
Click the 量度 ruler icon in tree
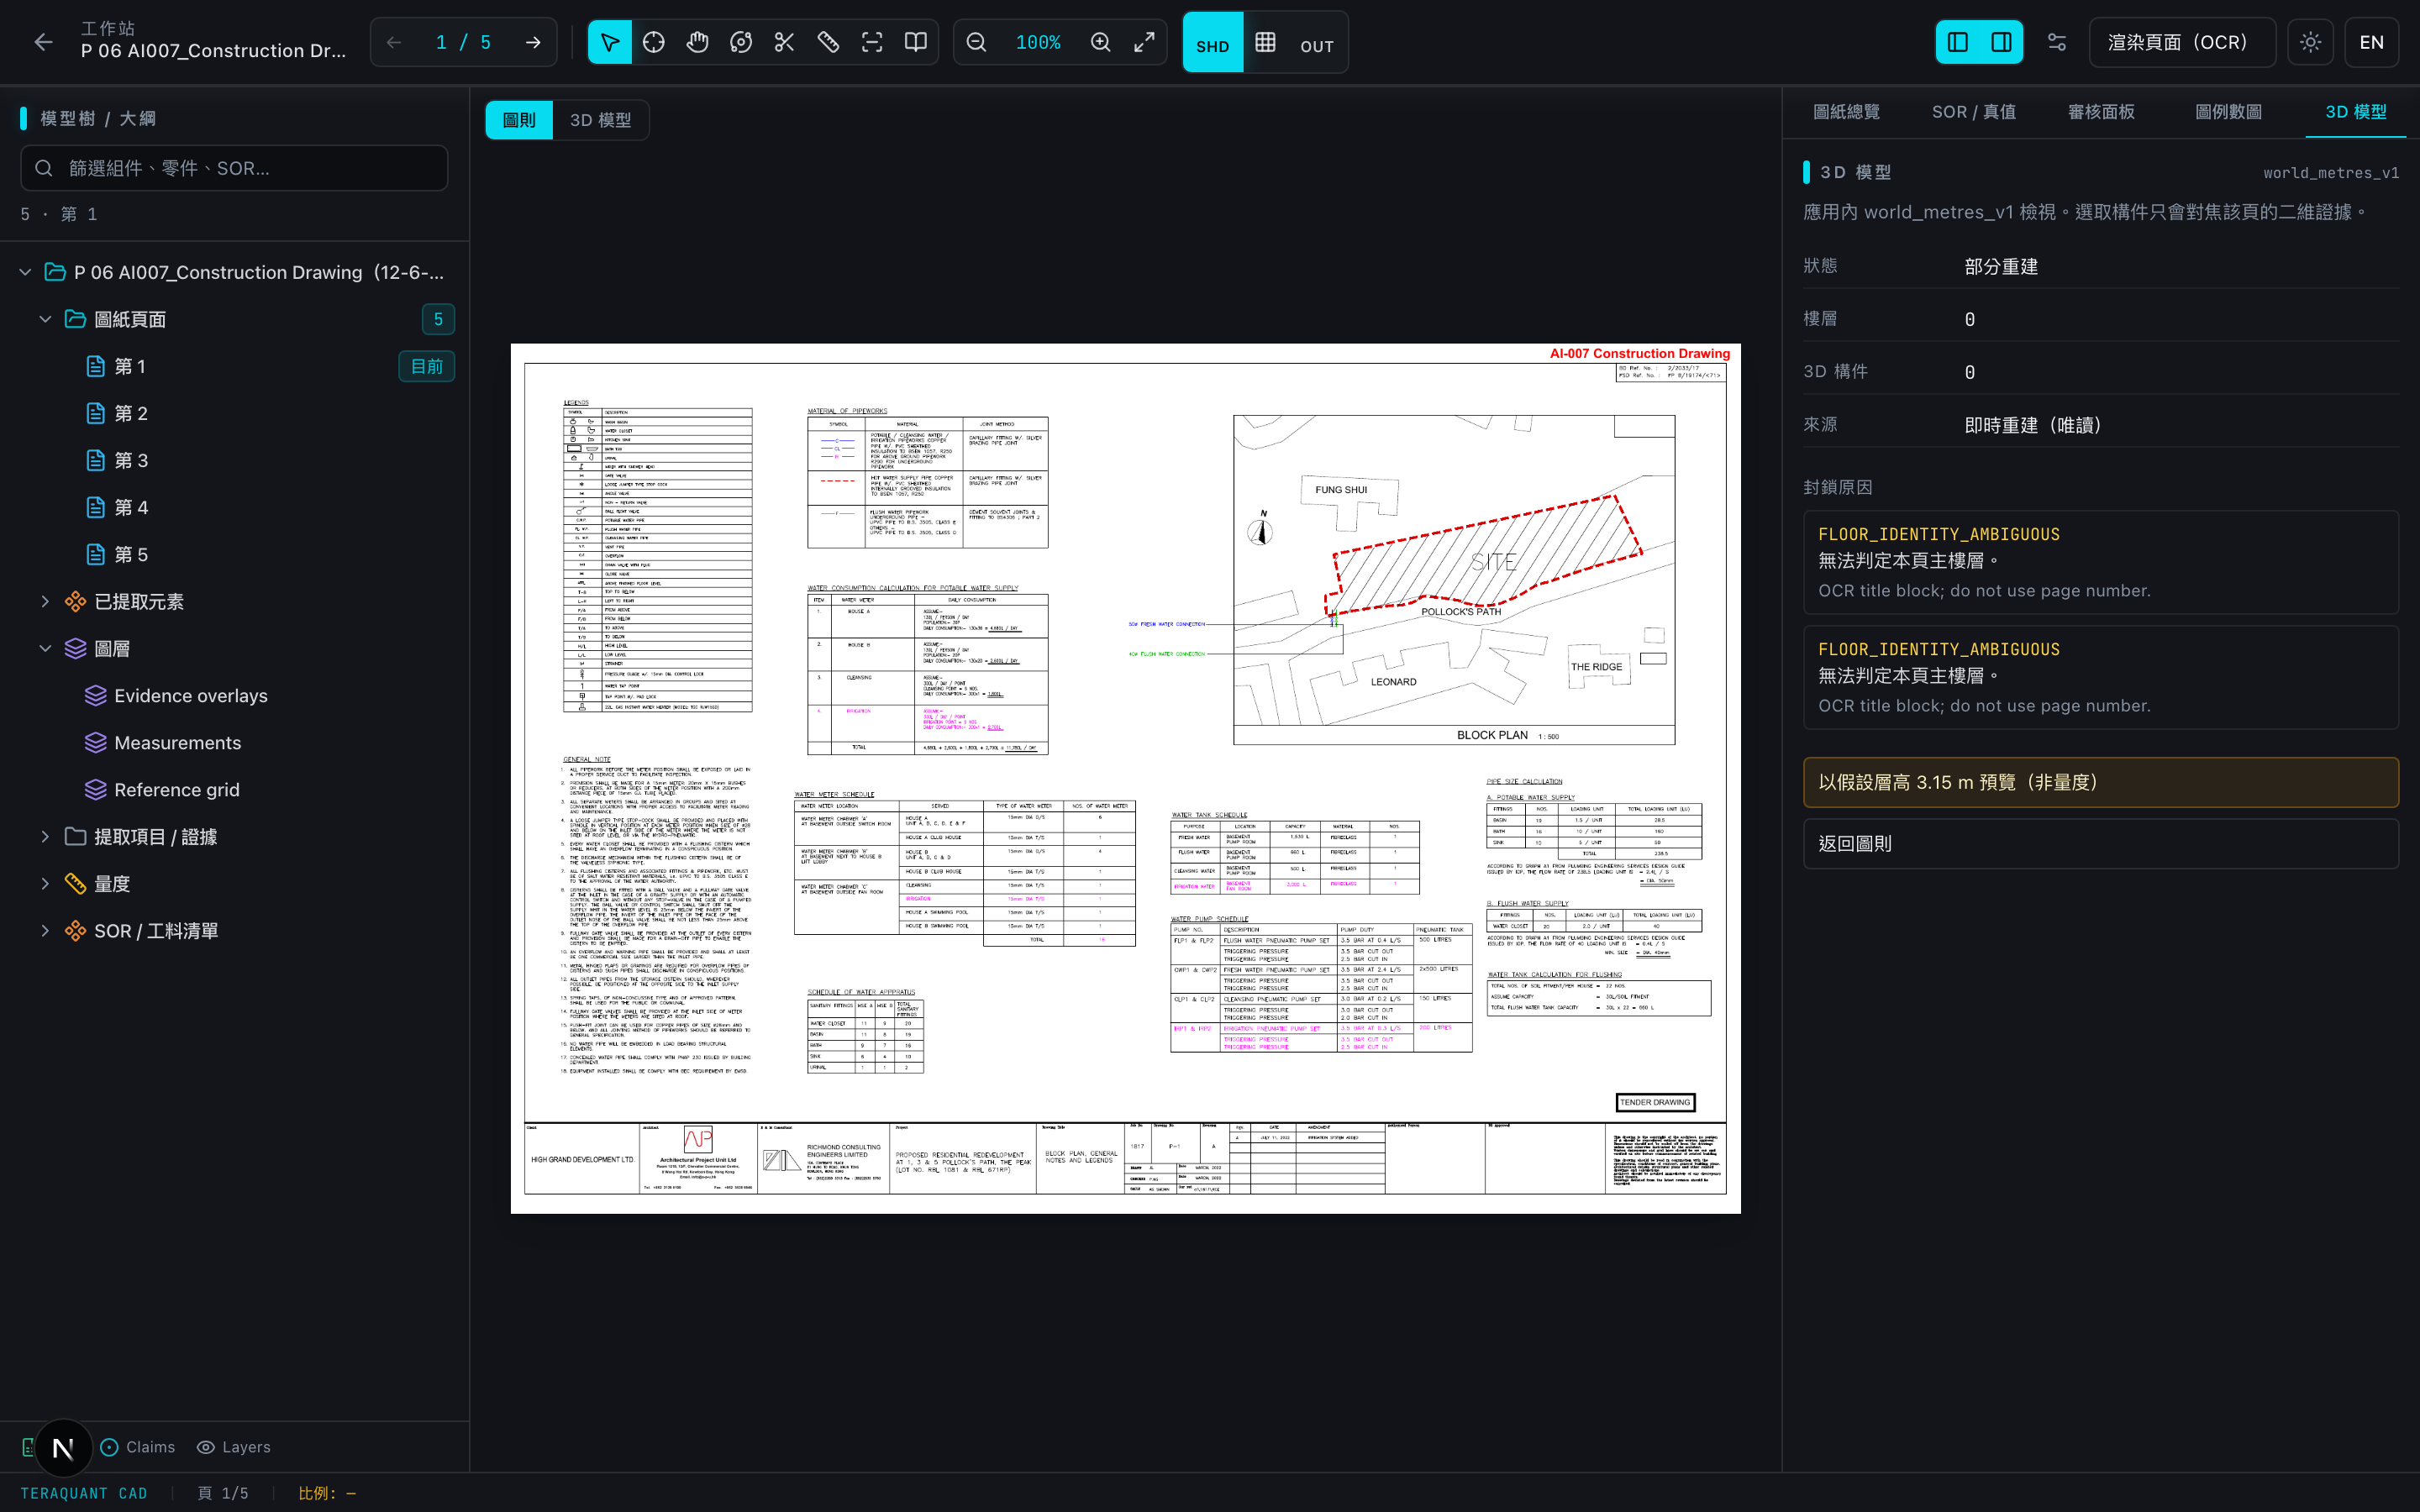75,883
